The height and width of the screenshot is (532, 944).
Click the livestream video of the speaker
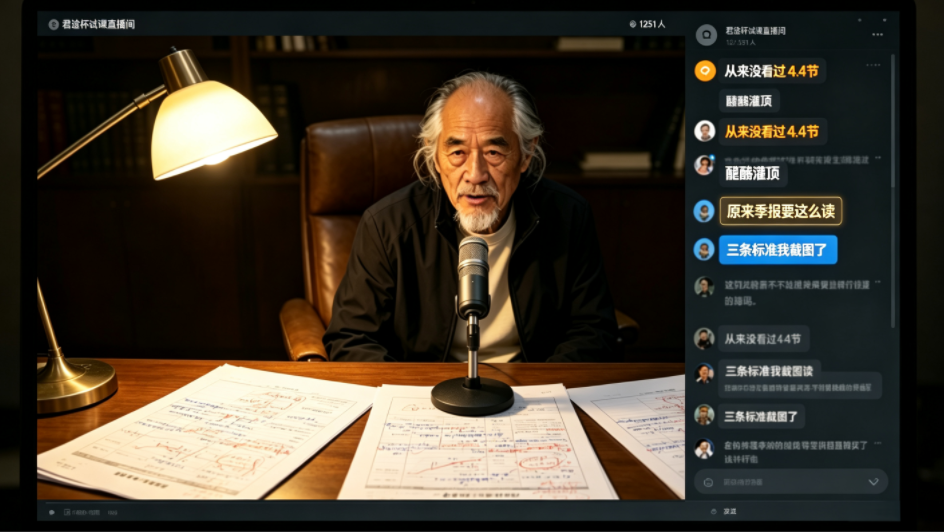click(361, 267)
